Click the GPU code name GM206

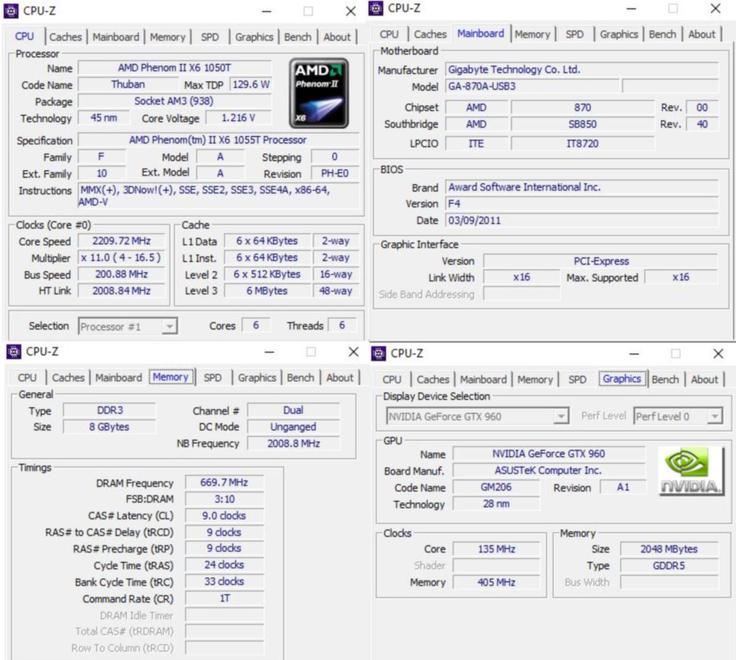pos(496,487)
